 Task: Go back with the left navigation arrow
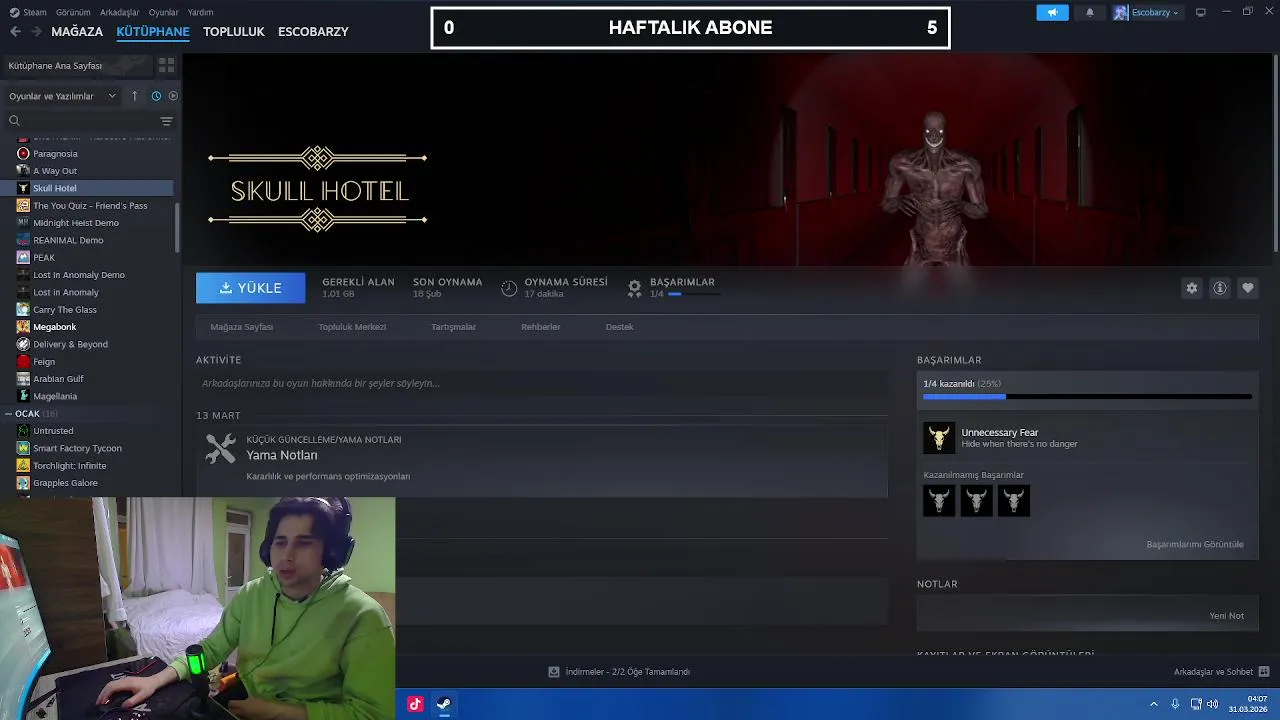coord(15,31)
